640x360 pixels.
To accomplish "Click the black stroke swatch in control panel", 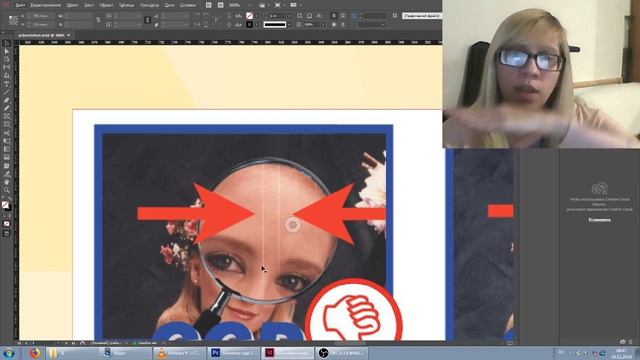I will point(249,24).
